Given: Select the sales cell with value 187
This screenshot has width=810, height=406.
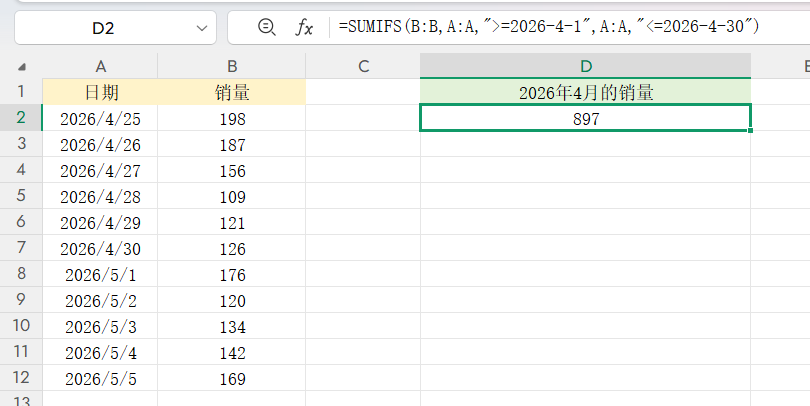Looking at the screenshot, I should point(232,144).
